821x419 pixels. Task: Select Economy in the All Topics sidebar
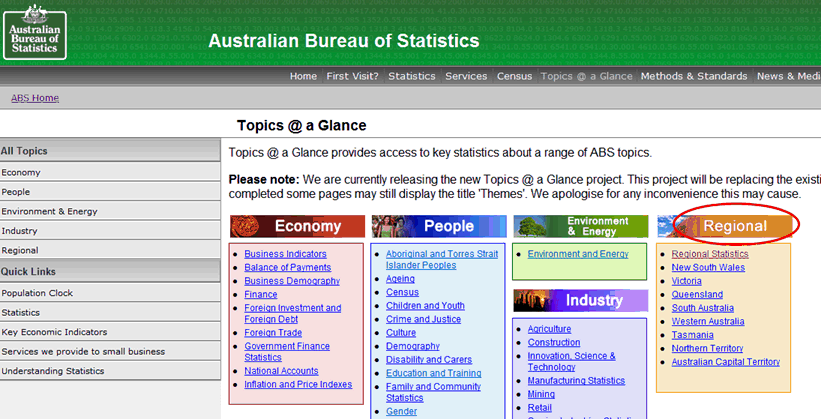click(110, 172)
